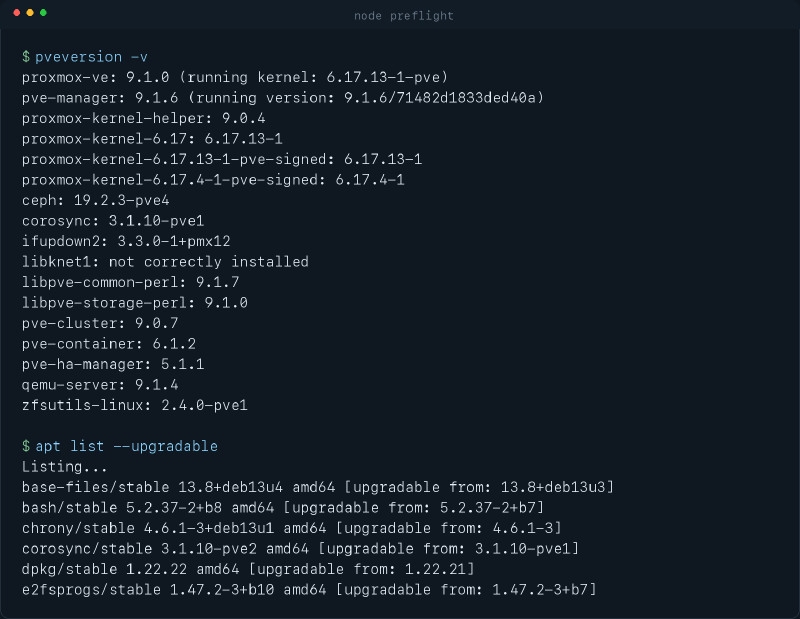Screen dimensions: 800x619
Task: Click the 'proxmox-kernel-6.17.4-1-pve-signed' line
Action: (213, 180)
